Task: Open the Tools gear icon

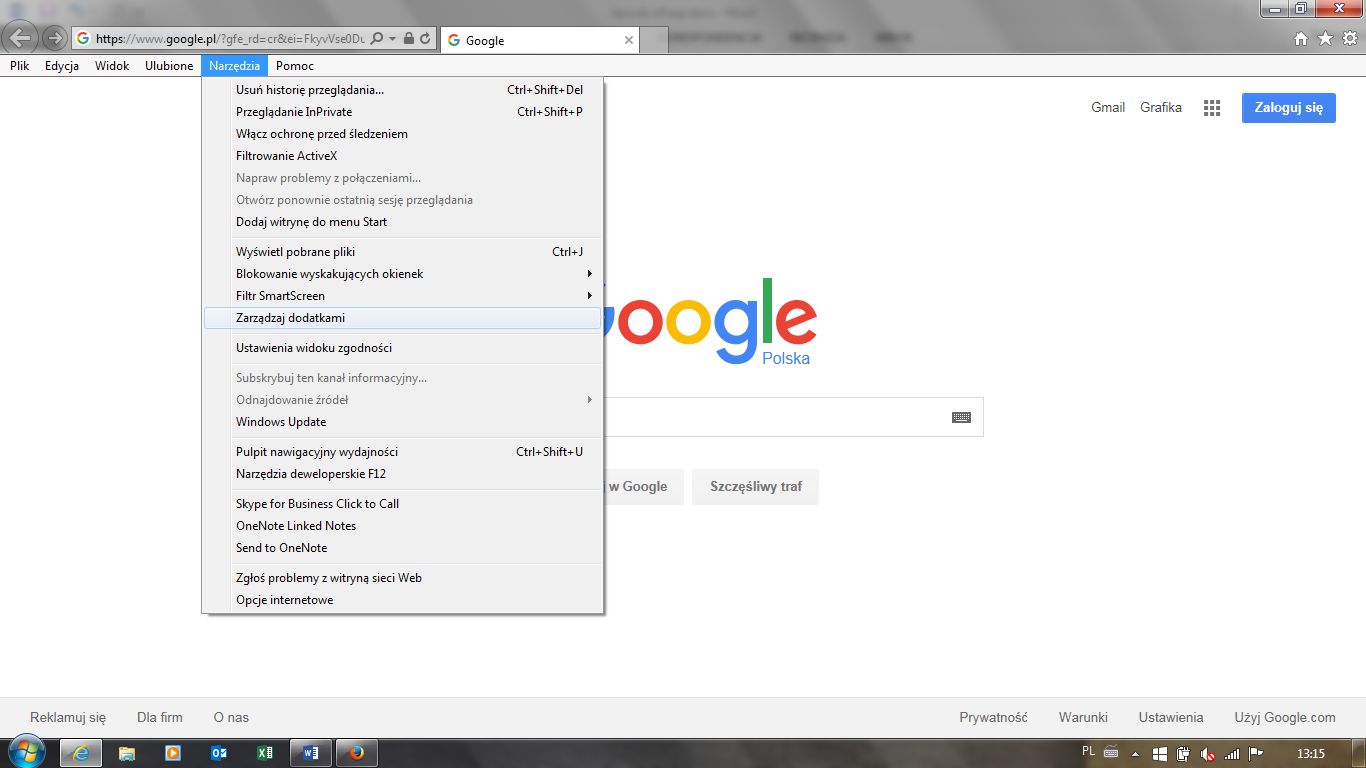Action: click(1349, 39)
